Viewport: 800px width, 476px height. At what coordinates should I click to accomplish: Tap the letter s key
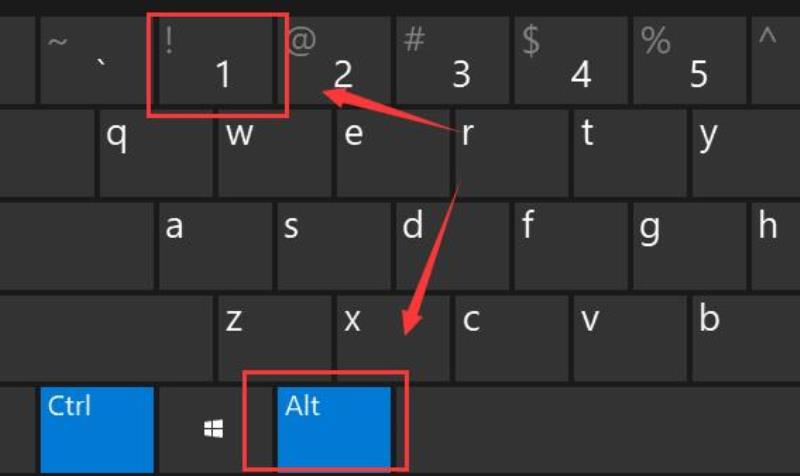tap(334, 246)
